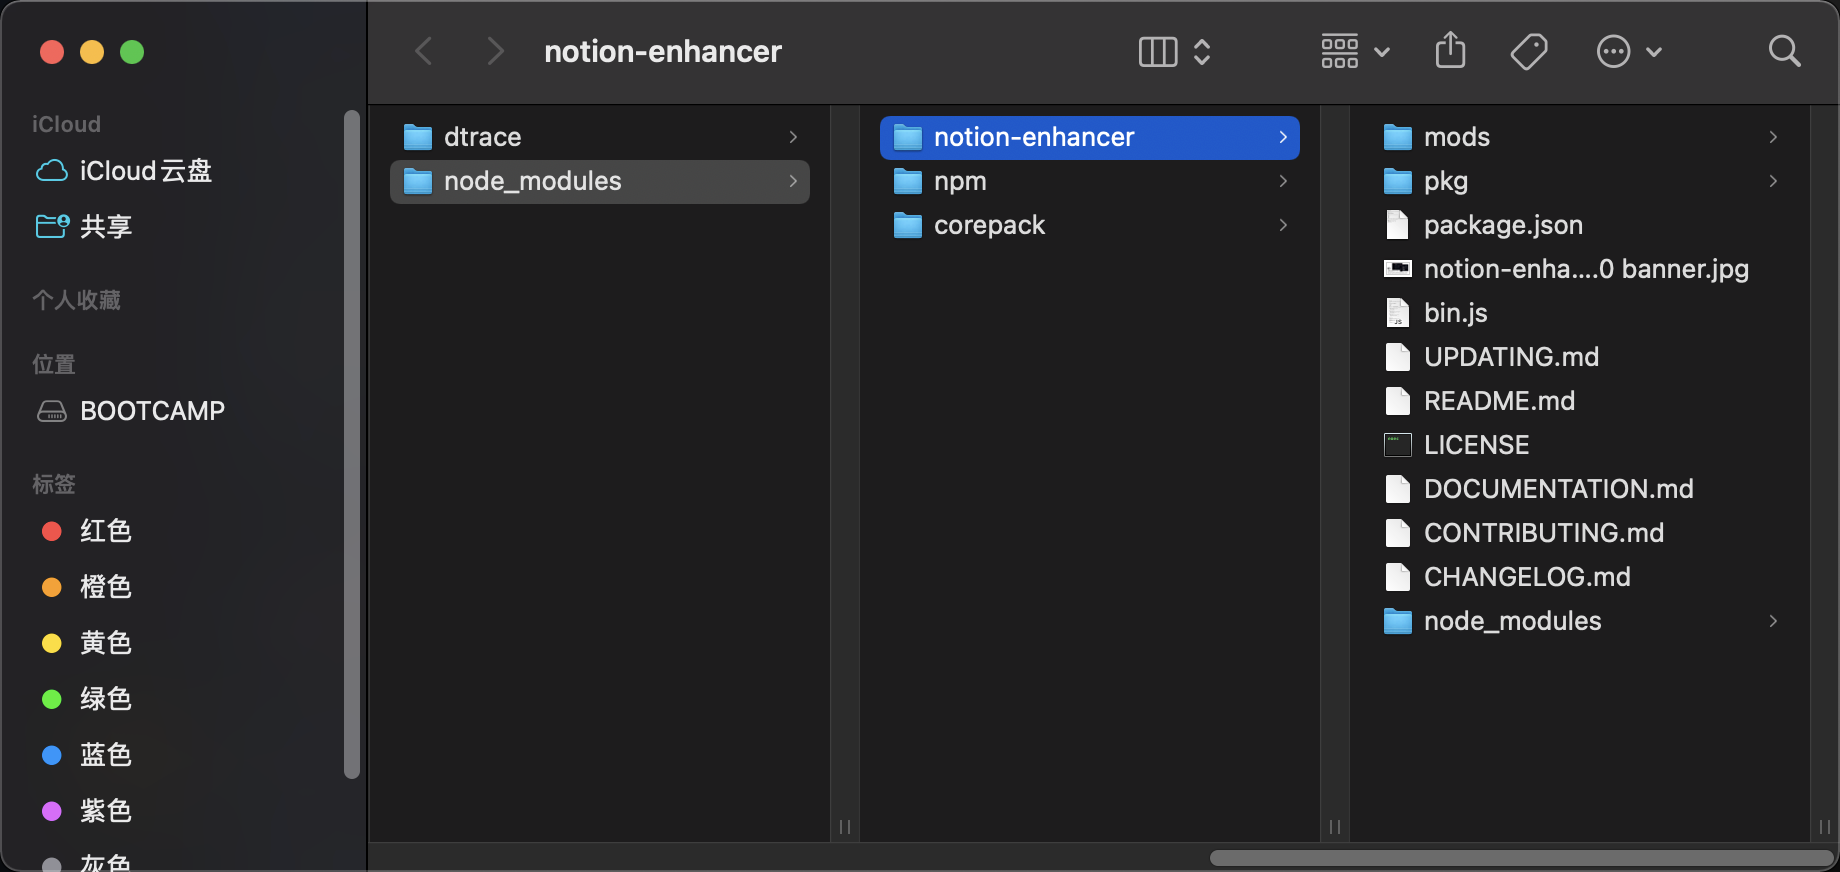Screen dimensions: 1840x872
Task: Go forward with the right chevron button
Action: click(x=494, y=51)
